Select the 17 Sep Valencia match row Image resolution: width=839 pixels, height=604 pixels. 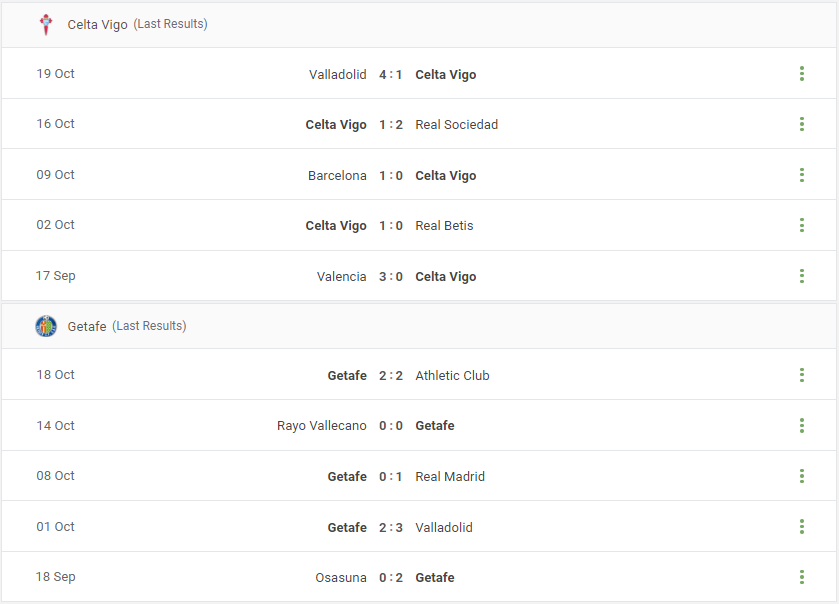point(419,276)
